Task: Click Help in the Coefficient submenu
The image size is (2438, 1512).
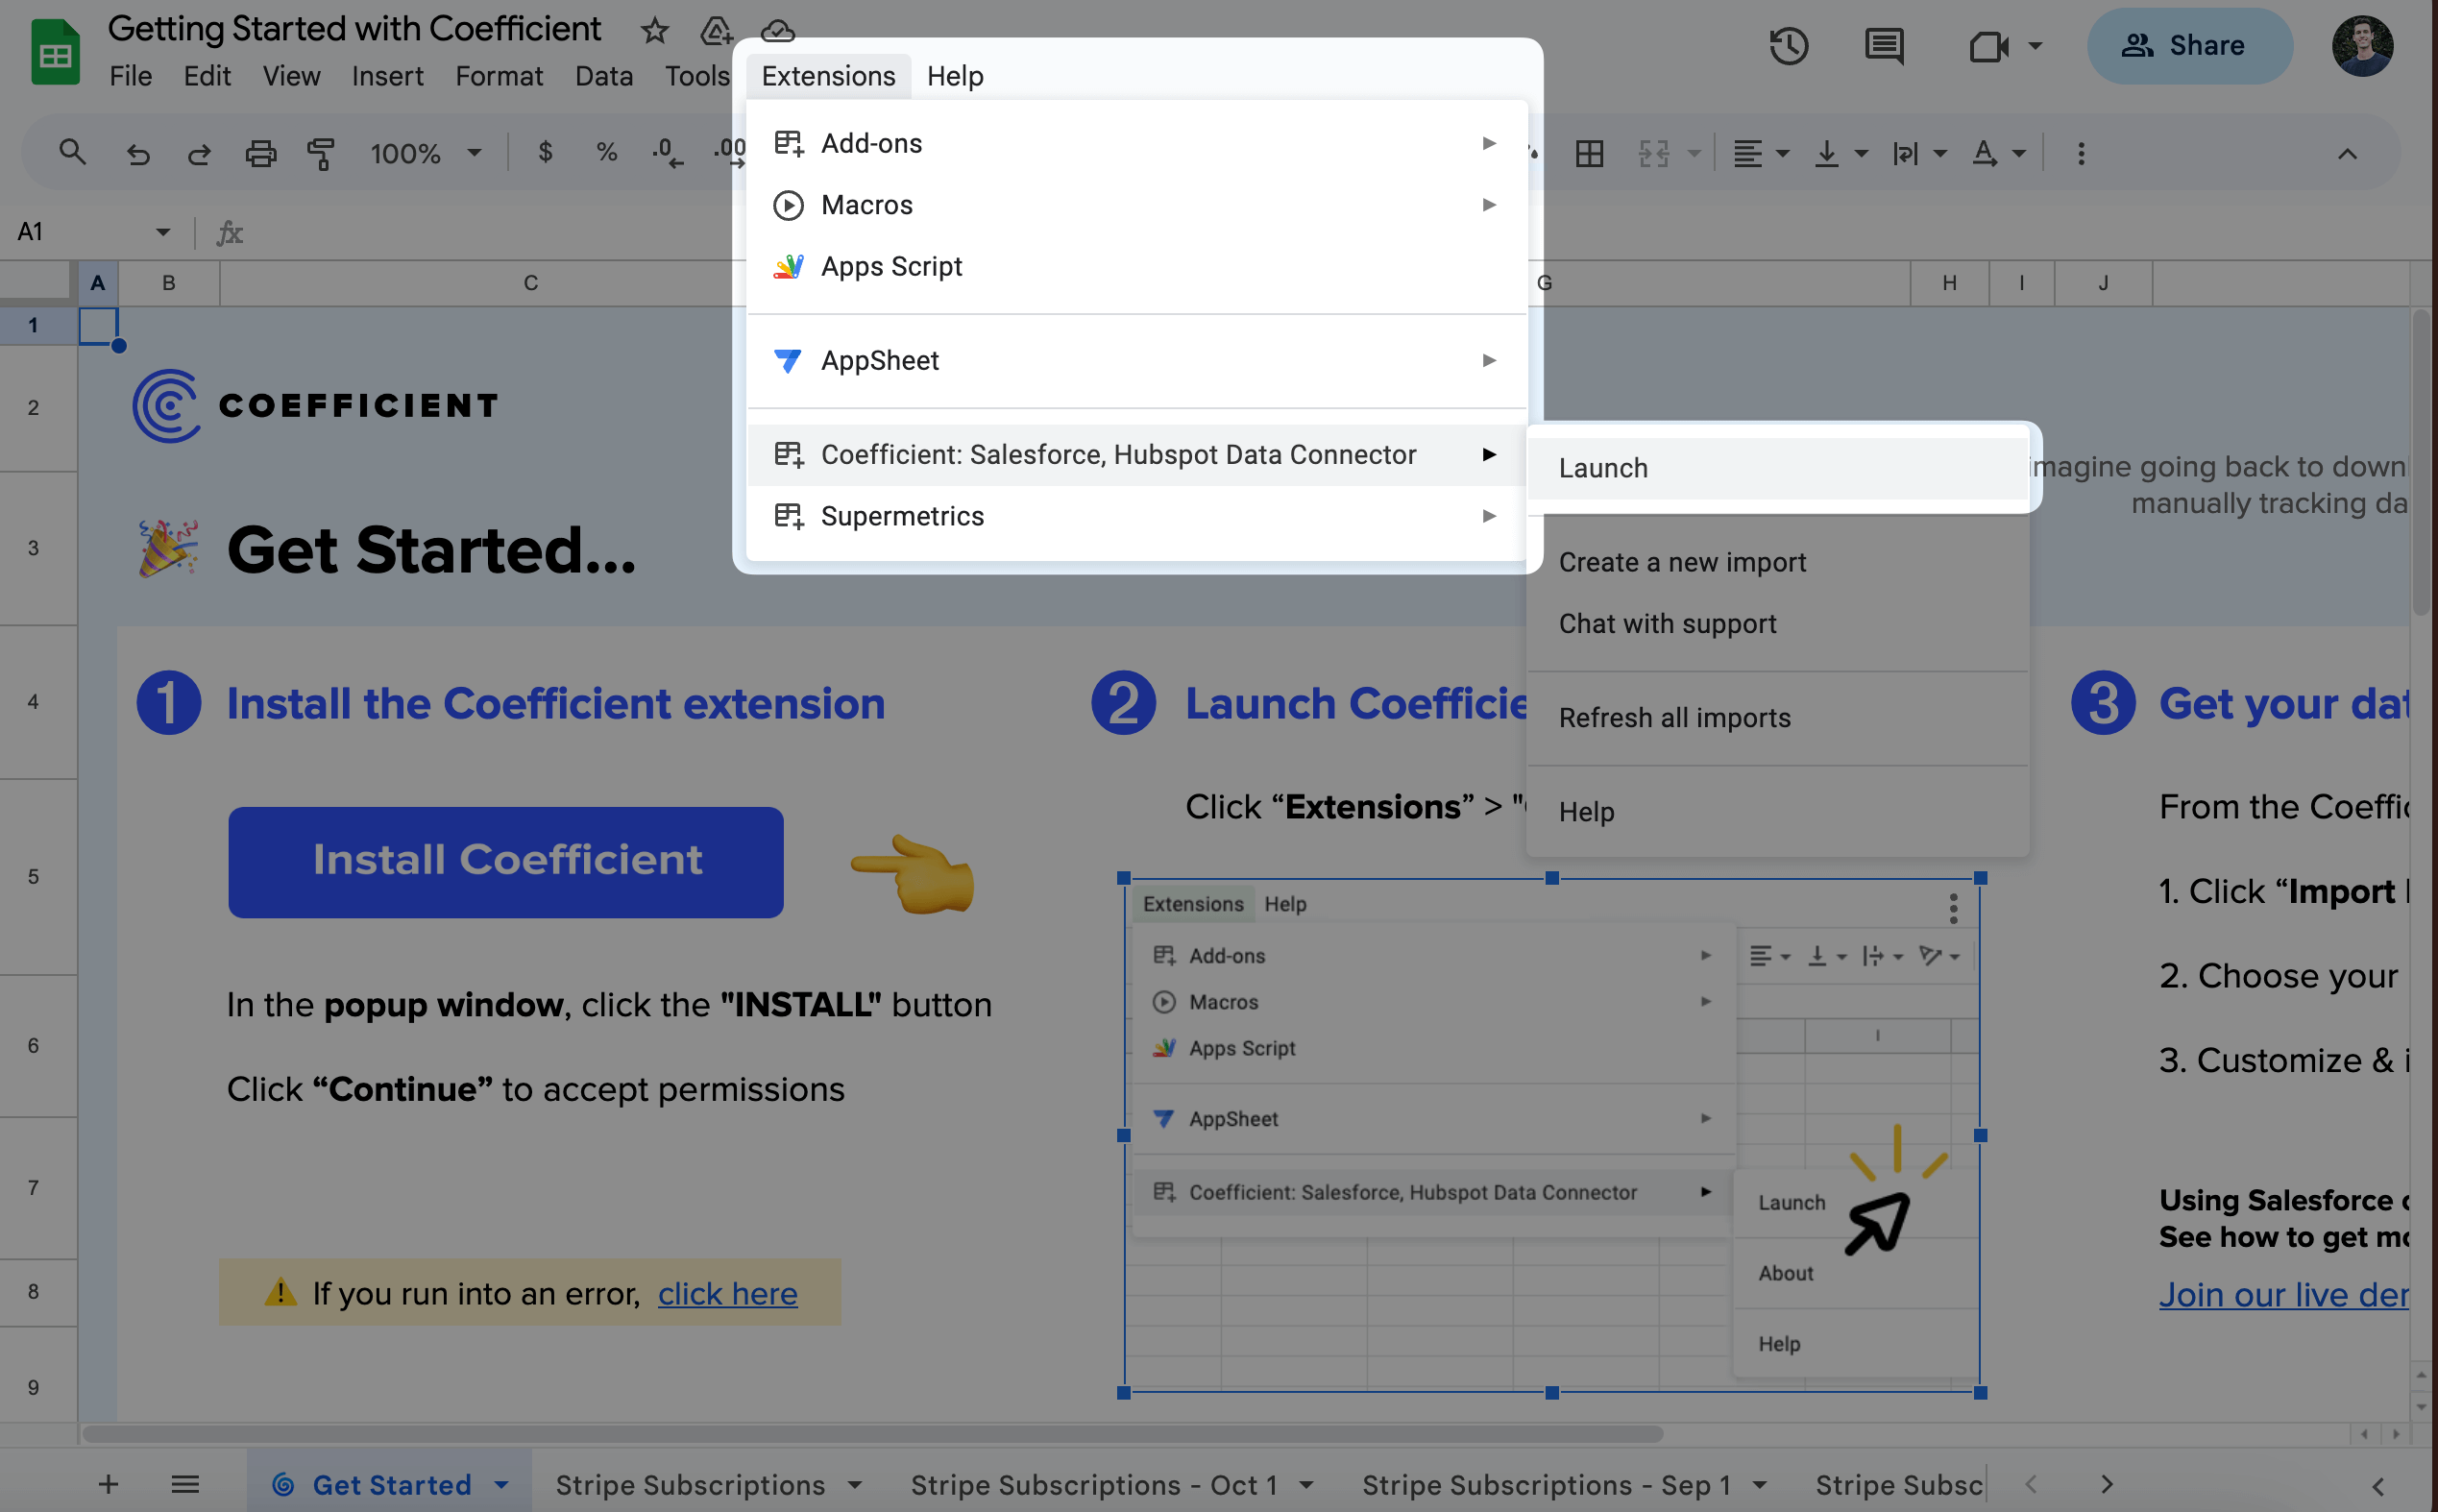Action: click(1777, 811)
